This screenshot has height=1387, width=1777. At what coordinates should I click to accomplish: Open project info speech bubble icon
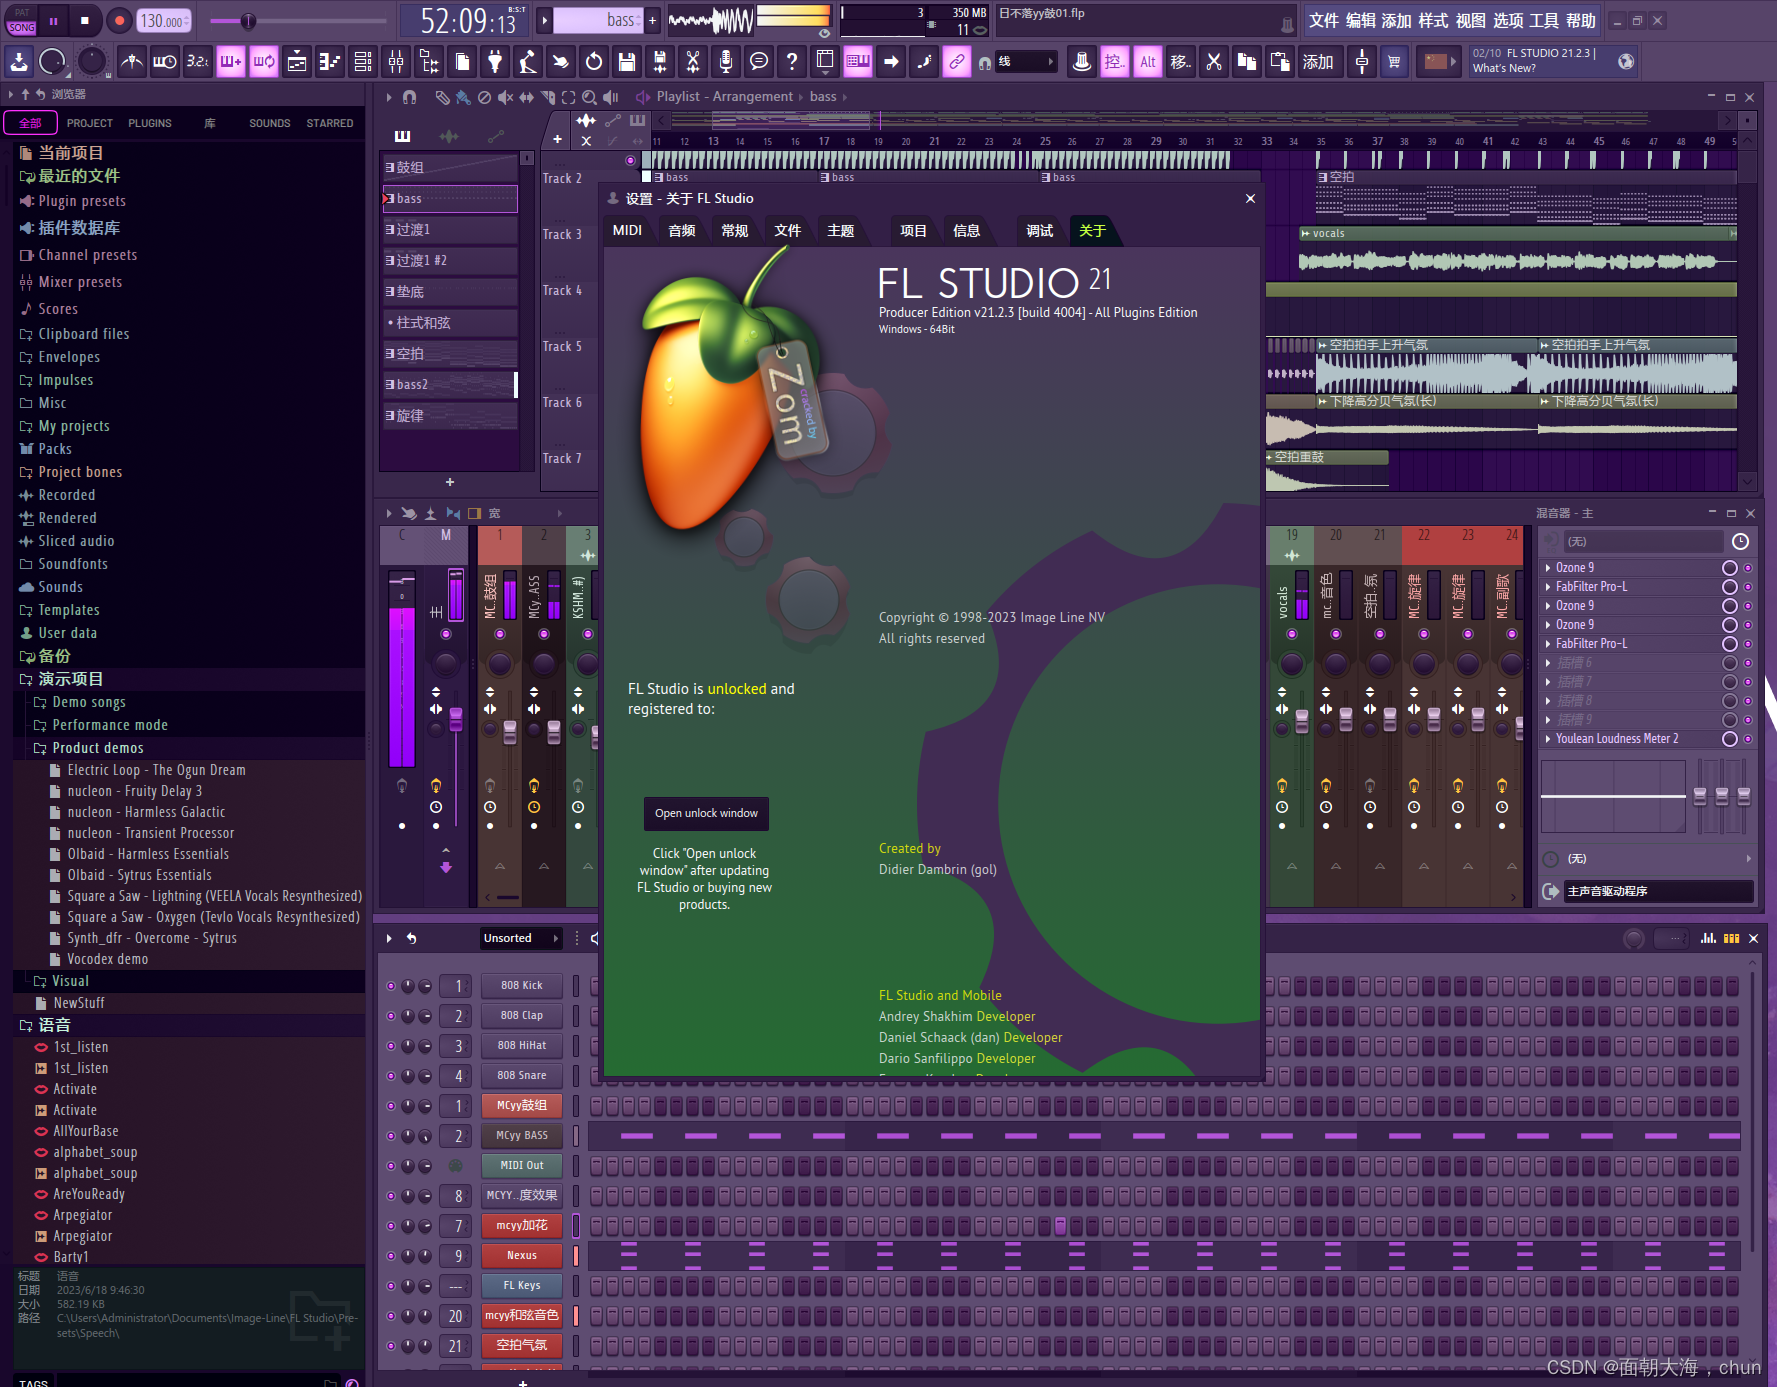(x=759, y=62)
